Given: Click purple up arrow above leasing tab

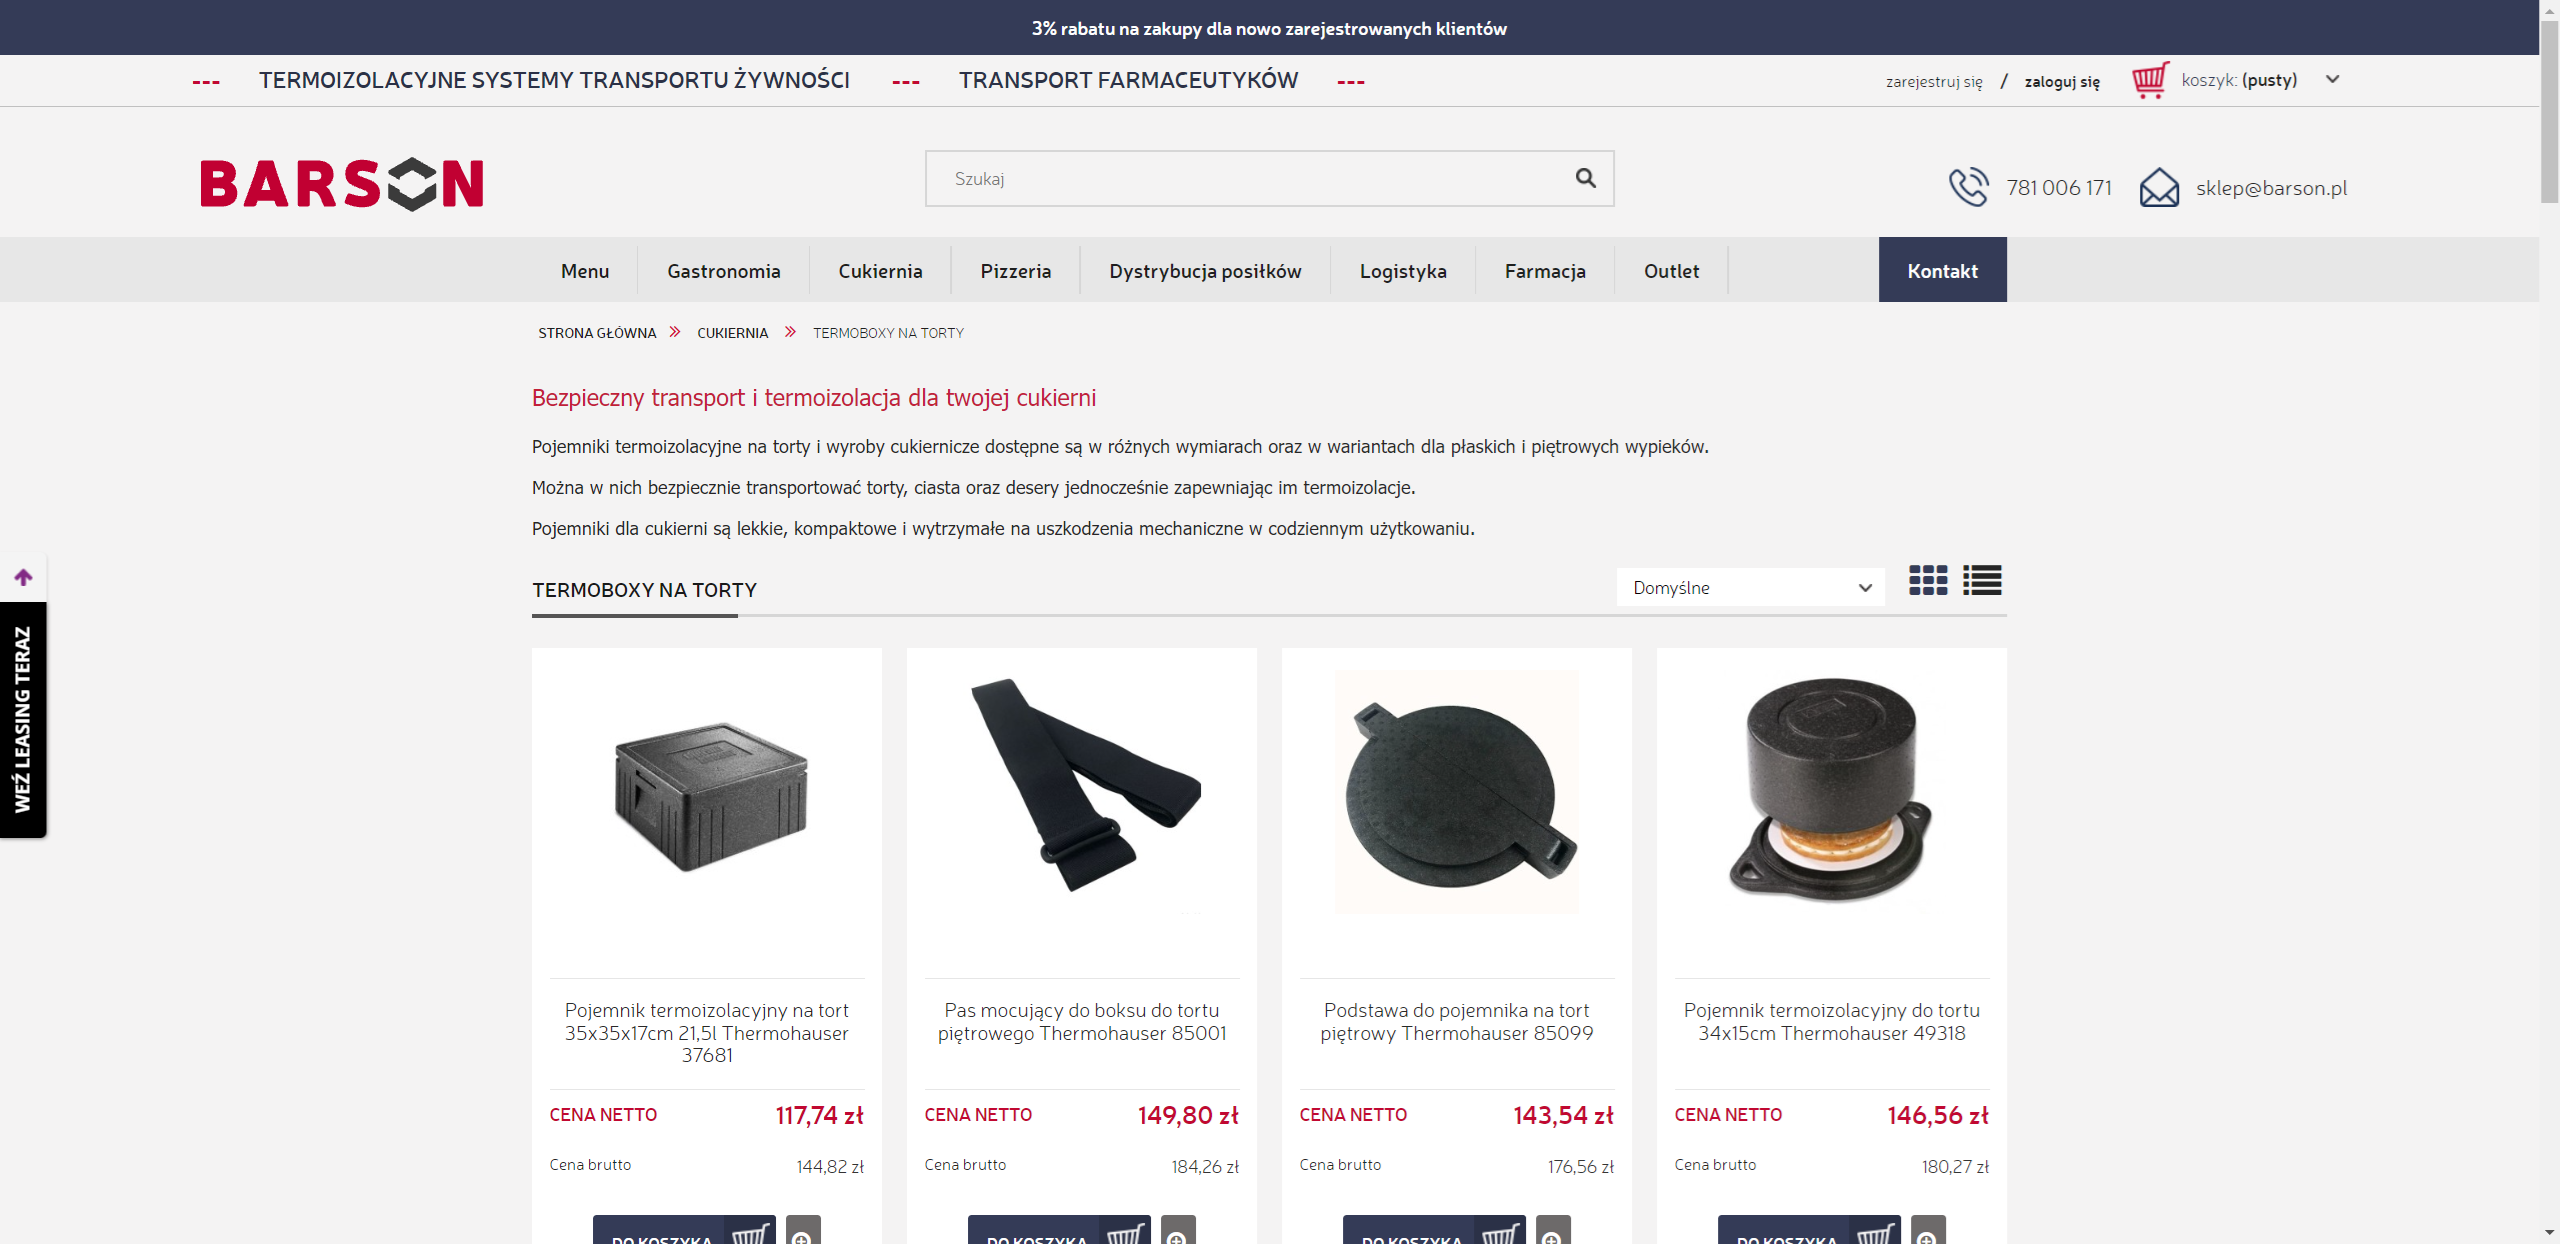Looking at the screenshot, I should (x=23, y=577).
